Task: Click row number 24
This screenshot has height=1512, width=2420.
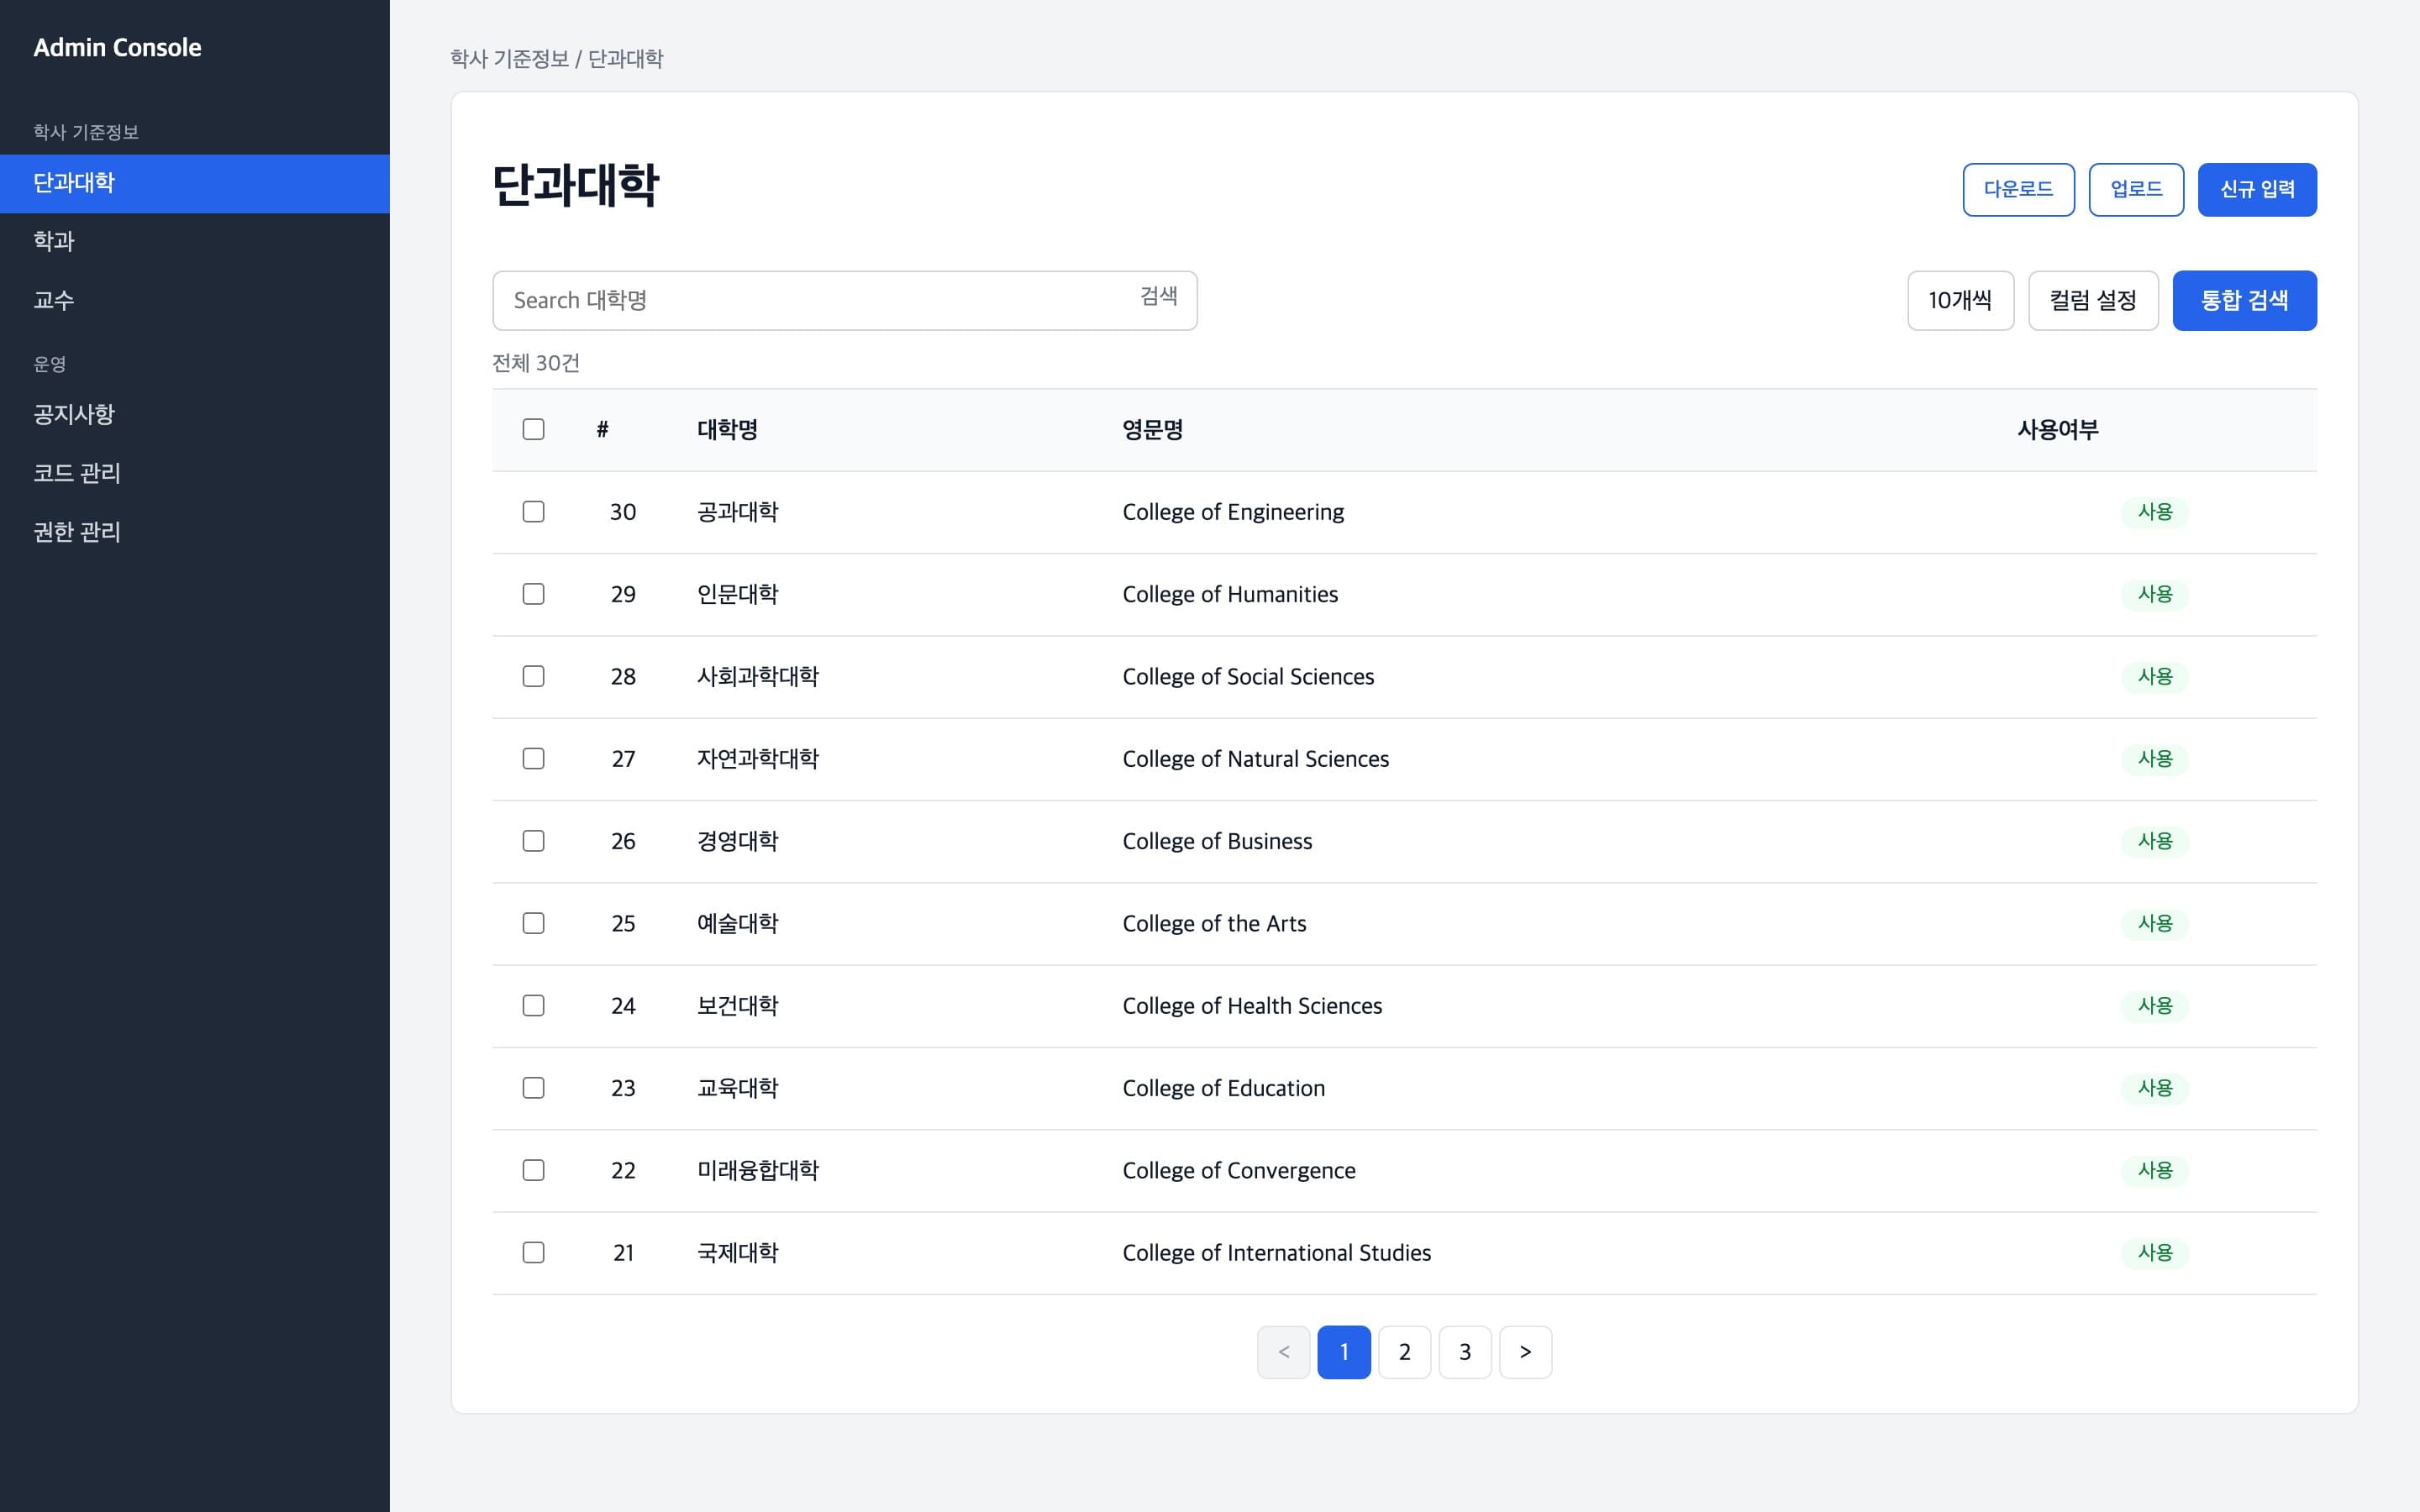Action: (623, 1005)
